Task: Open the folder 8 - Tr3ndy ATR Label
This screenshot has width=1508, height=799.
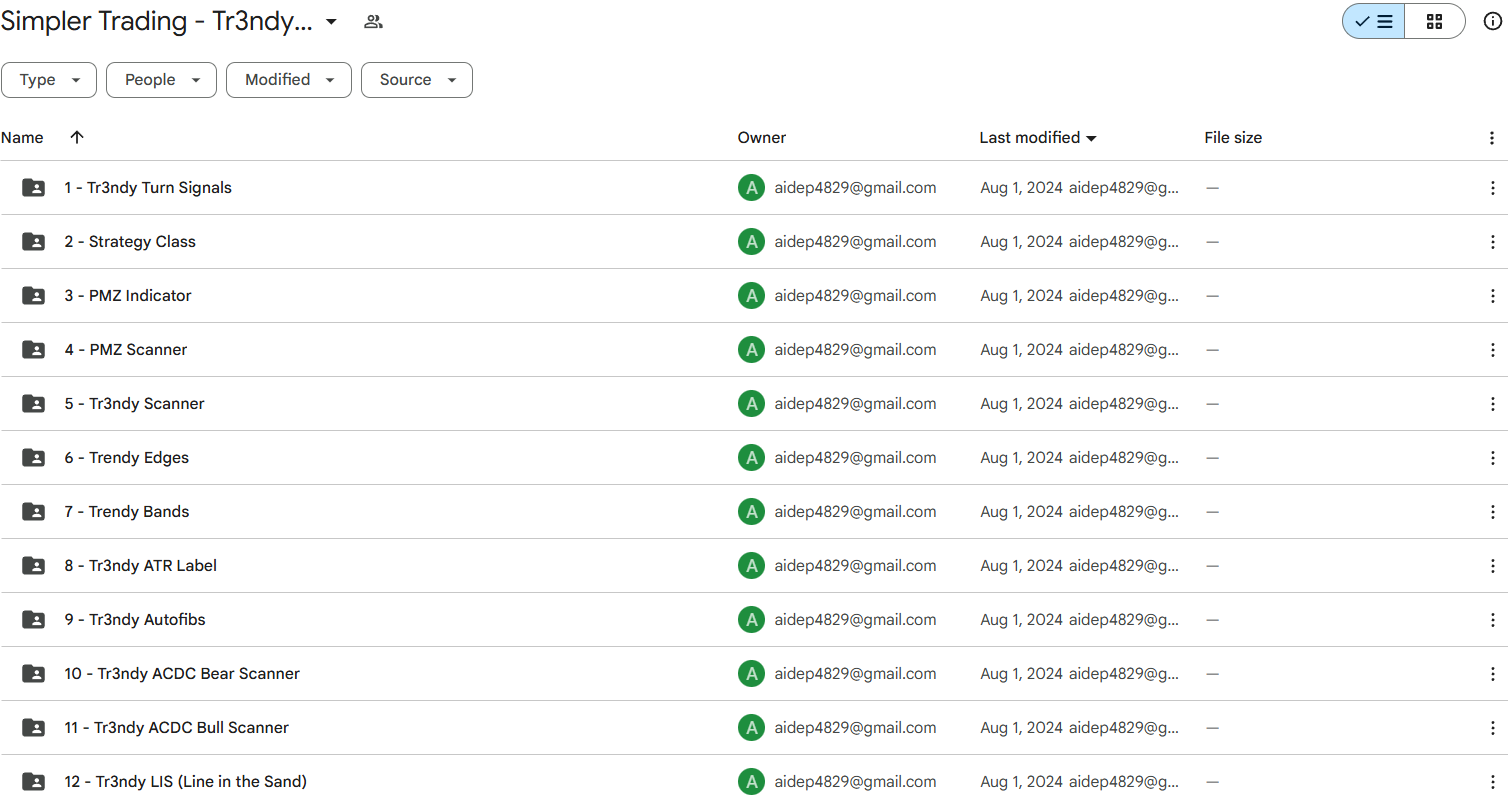Action: tap(141, 566)
